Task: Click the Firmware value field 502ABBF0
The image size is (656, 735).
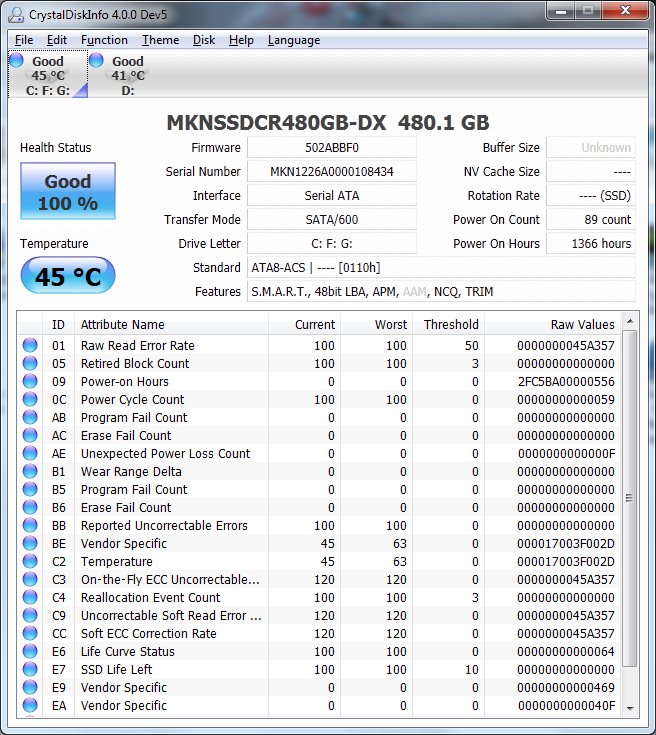Action: pyautogui.click(x=332, y=148)
